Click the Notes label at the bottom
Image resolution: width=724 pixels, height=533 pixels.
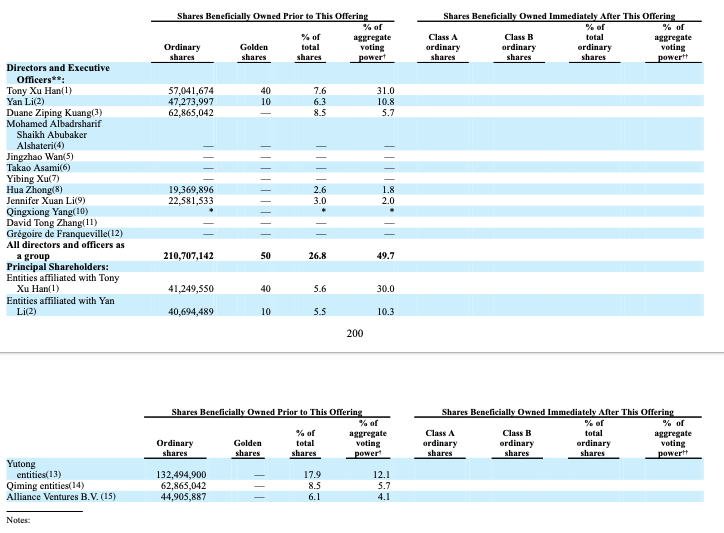[x=19, y=520]
